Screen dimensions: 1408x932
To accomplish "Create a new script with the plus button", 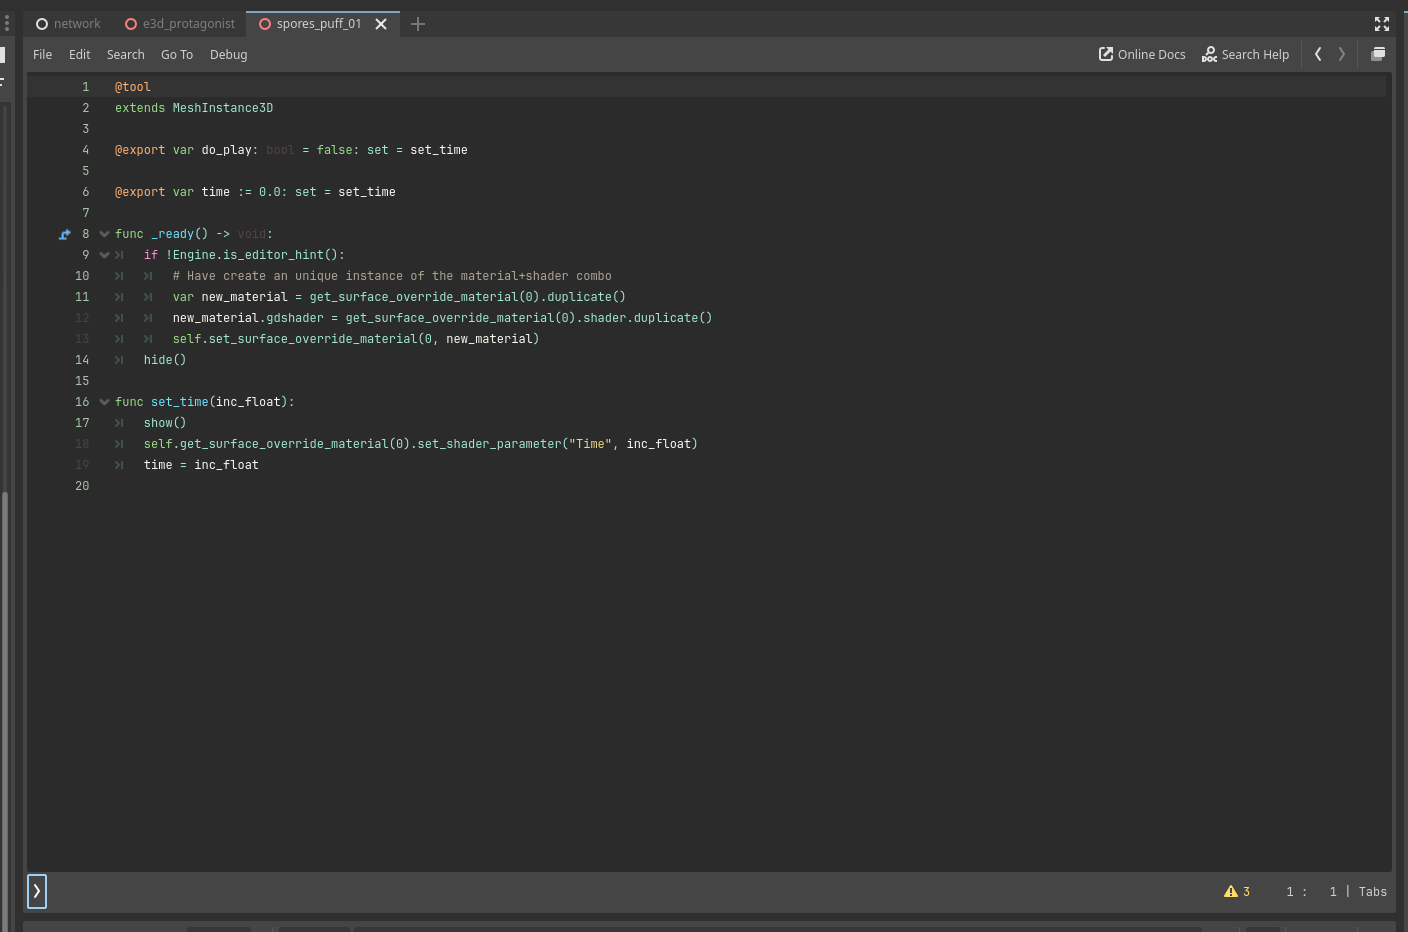I will click(418, 23).
